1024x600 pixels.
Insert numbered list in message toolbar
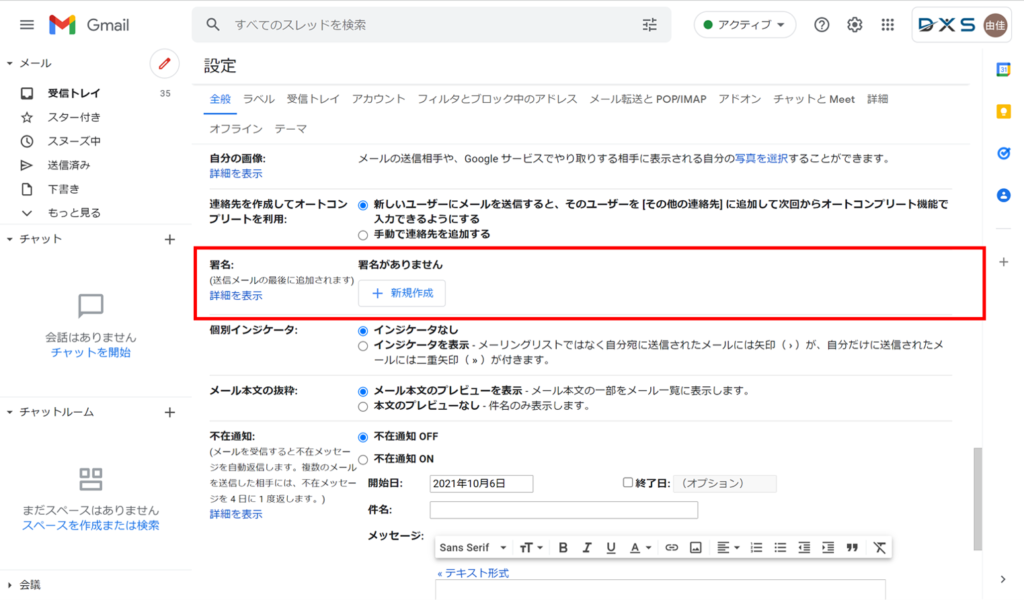click(x=756, y=548)
